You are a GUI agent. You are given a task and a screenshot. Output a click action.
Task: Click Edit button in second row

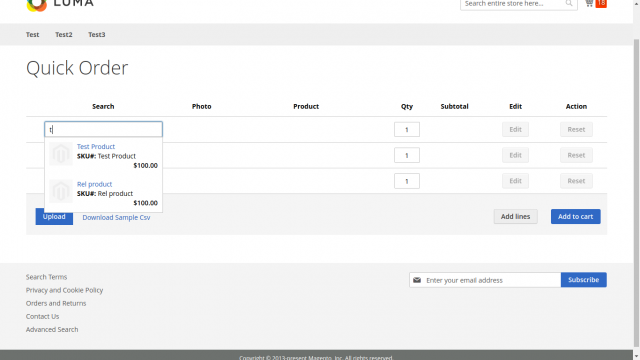[516, 155]
